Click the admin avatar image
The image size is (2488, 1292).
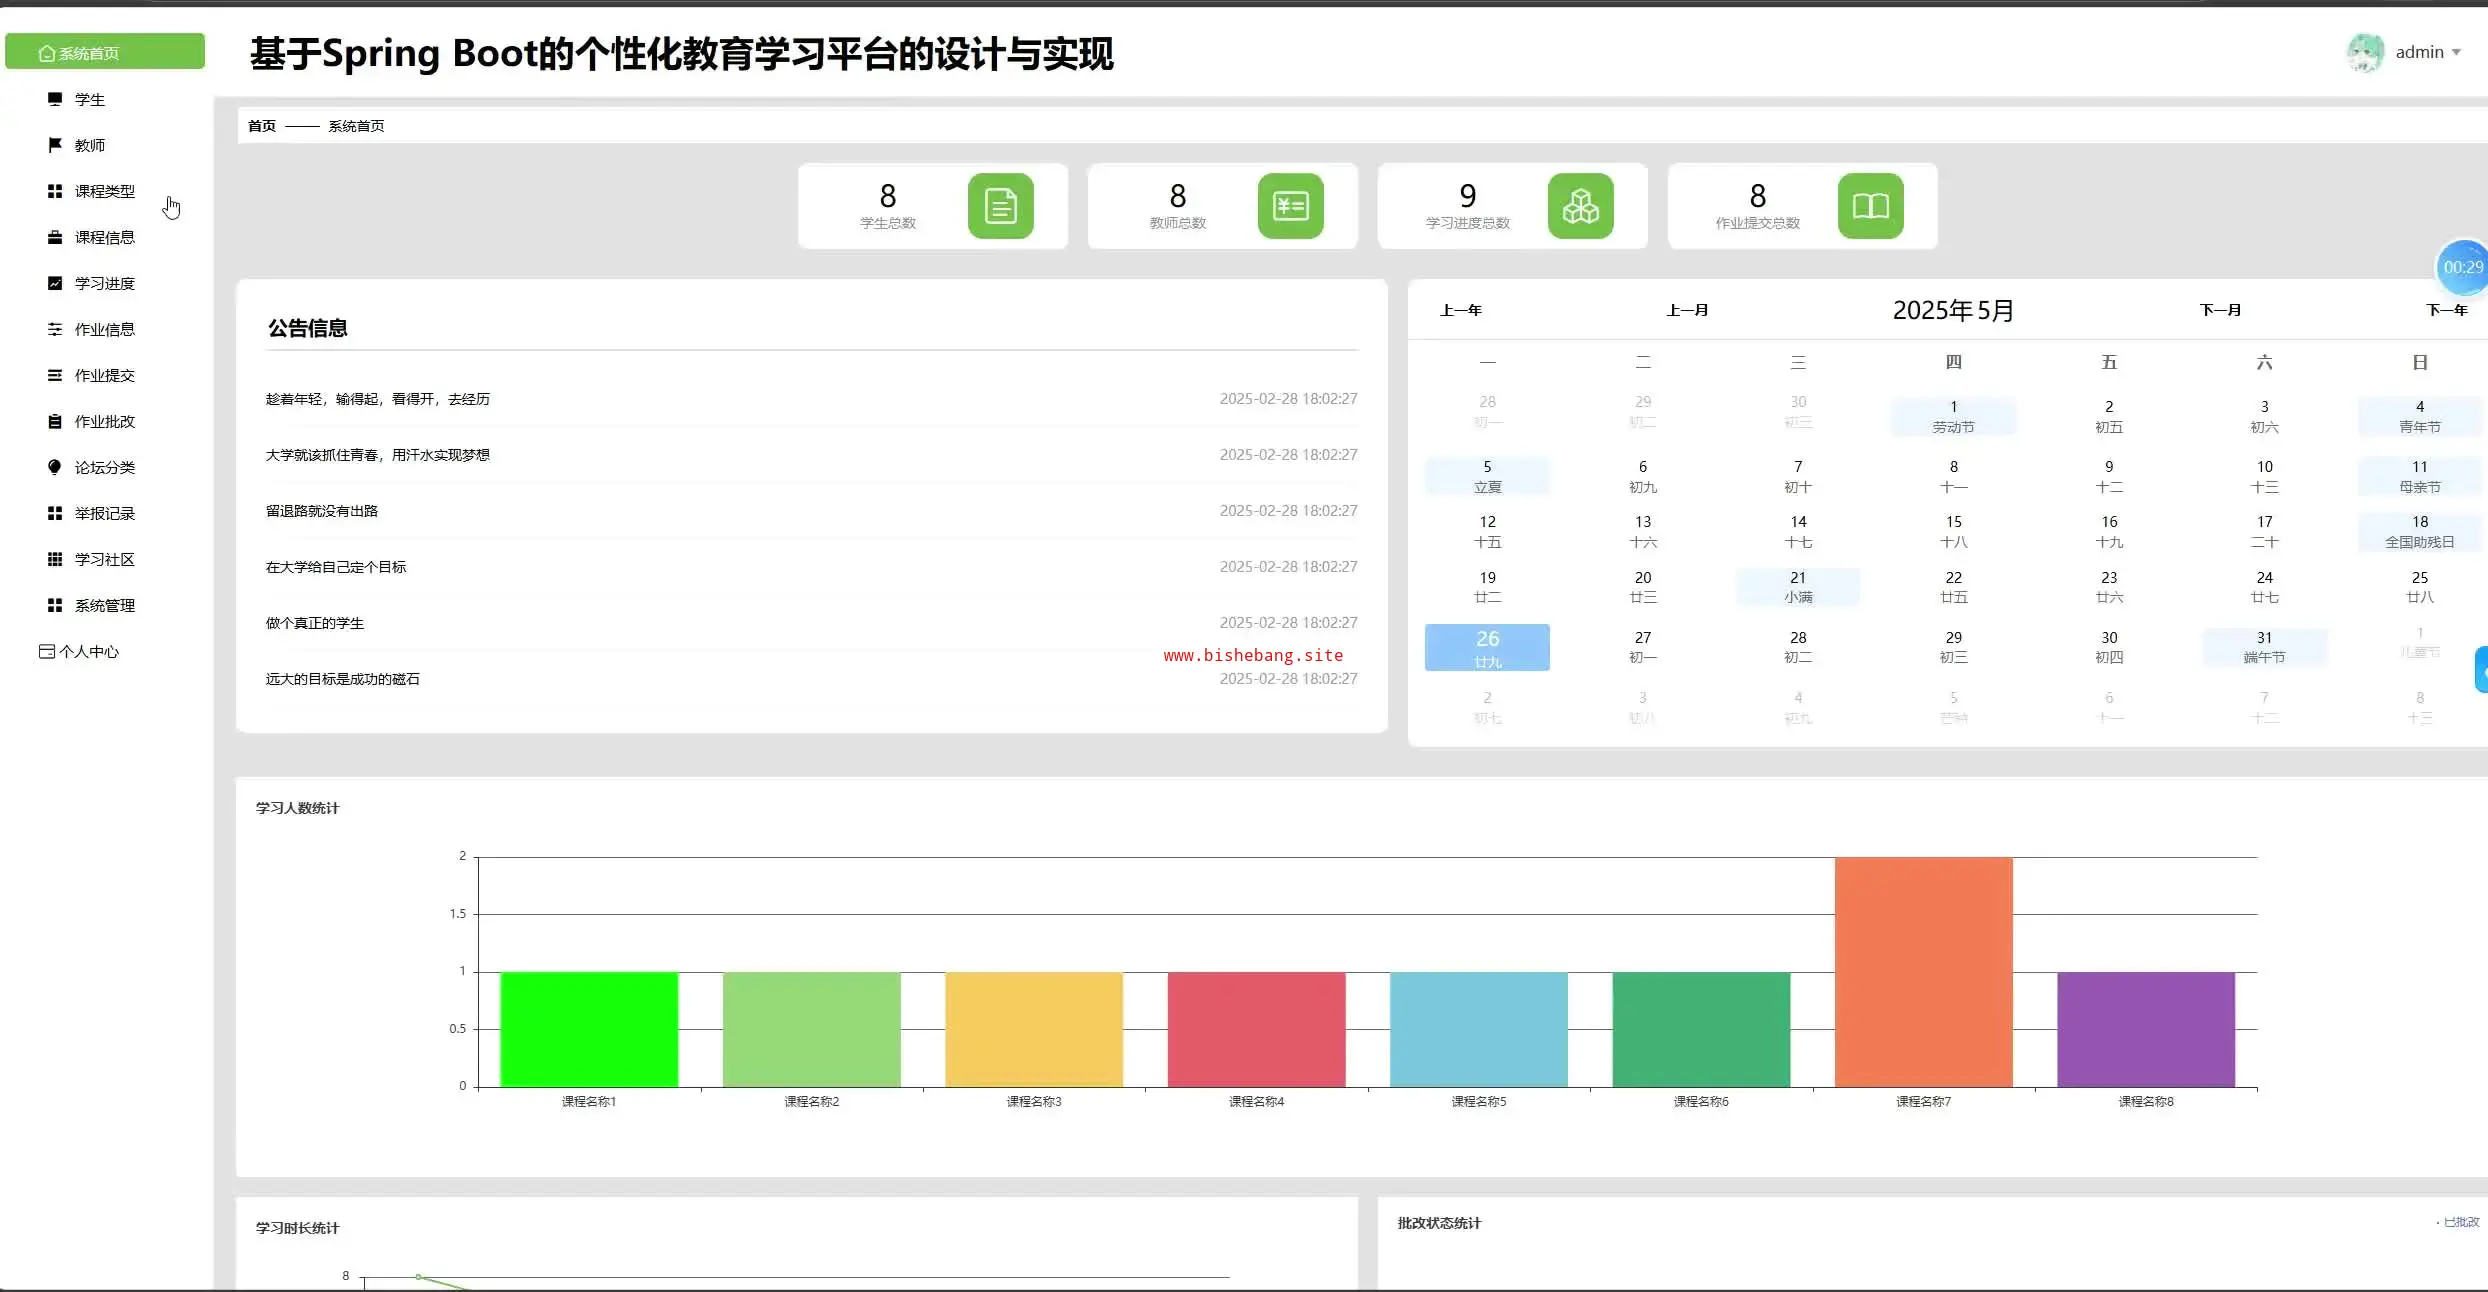2365,52
